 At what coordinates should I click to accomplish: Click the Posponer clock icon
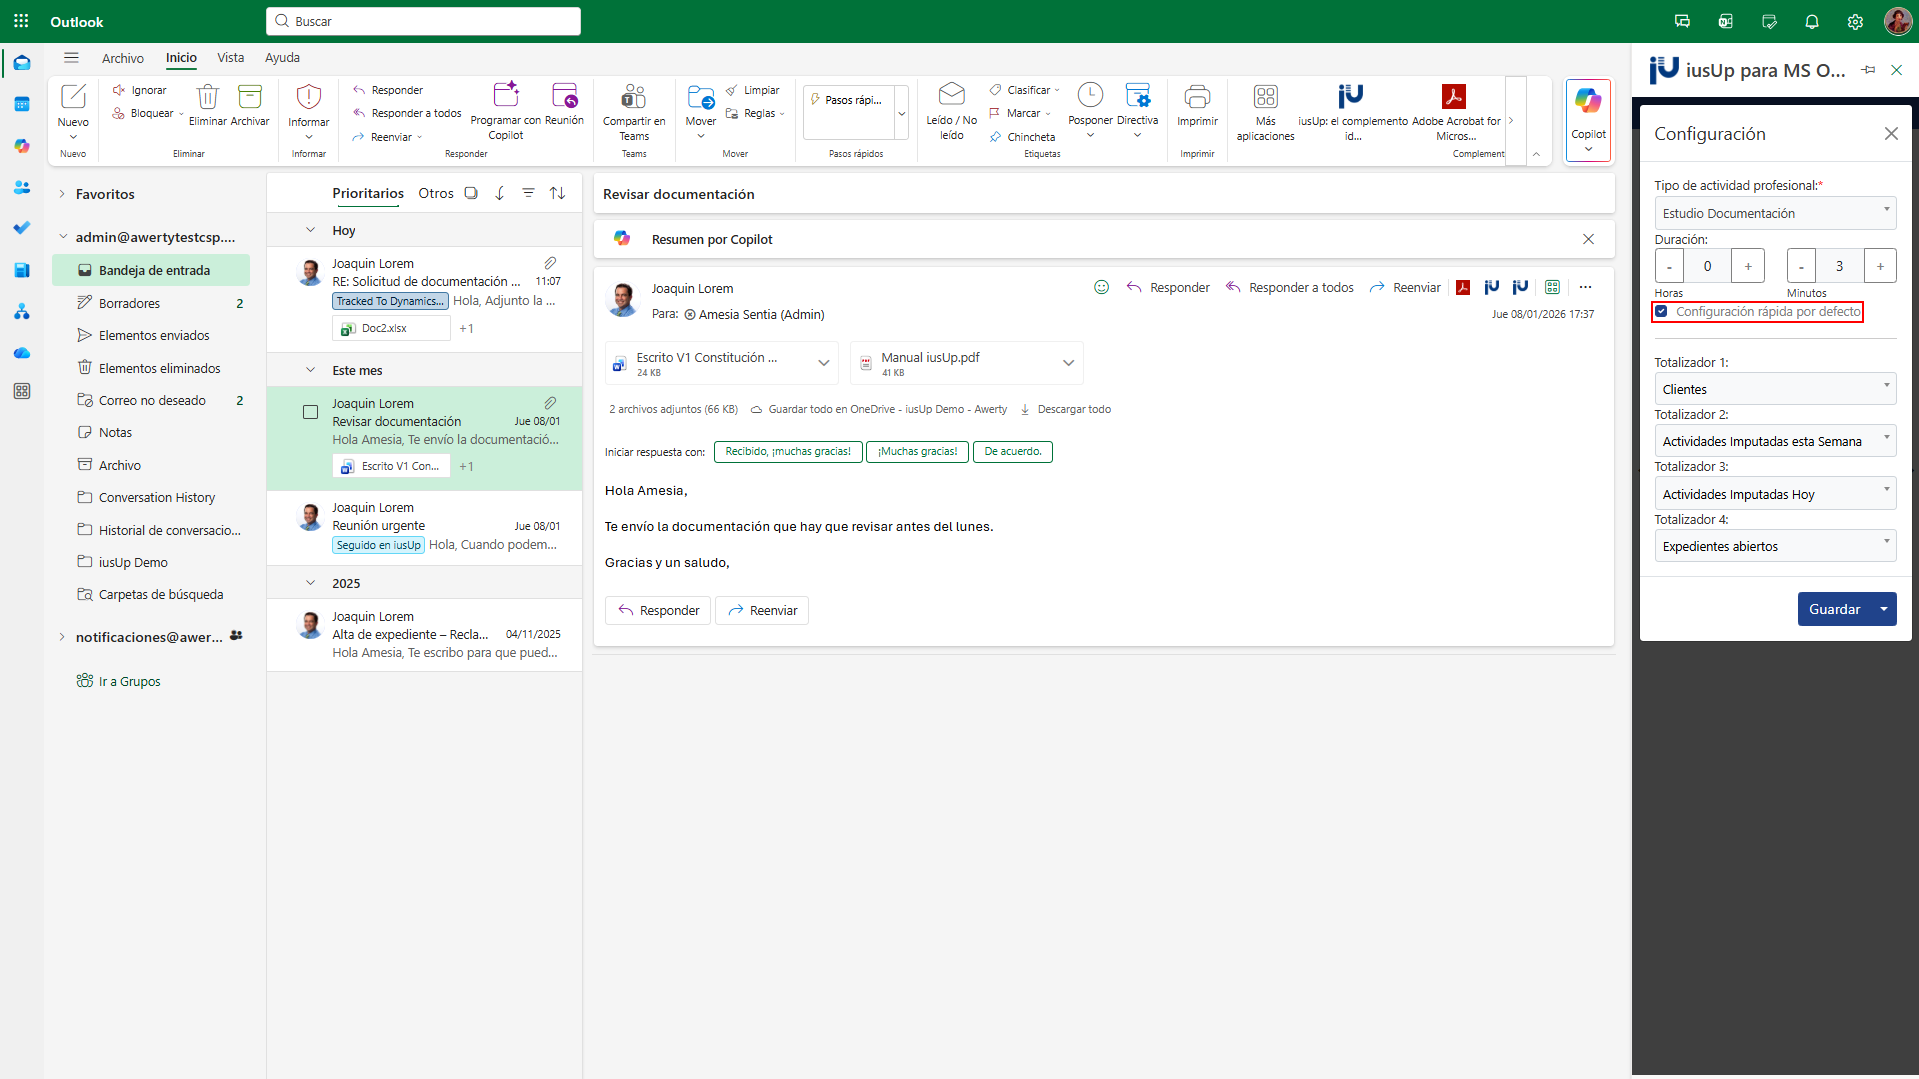(x=1090, y=95)
